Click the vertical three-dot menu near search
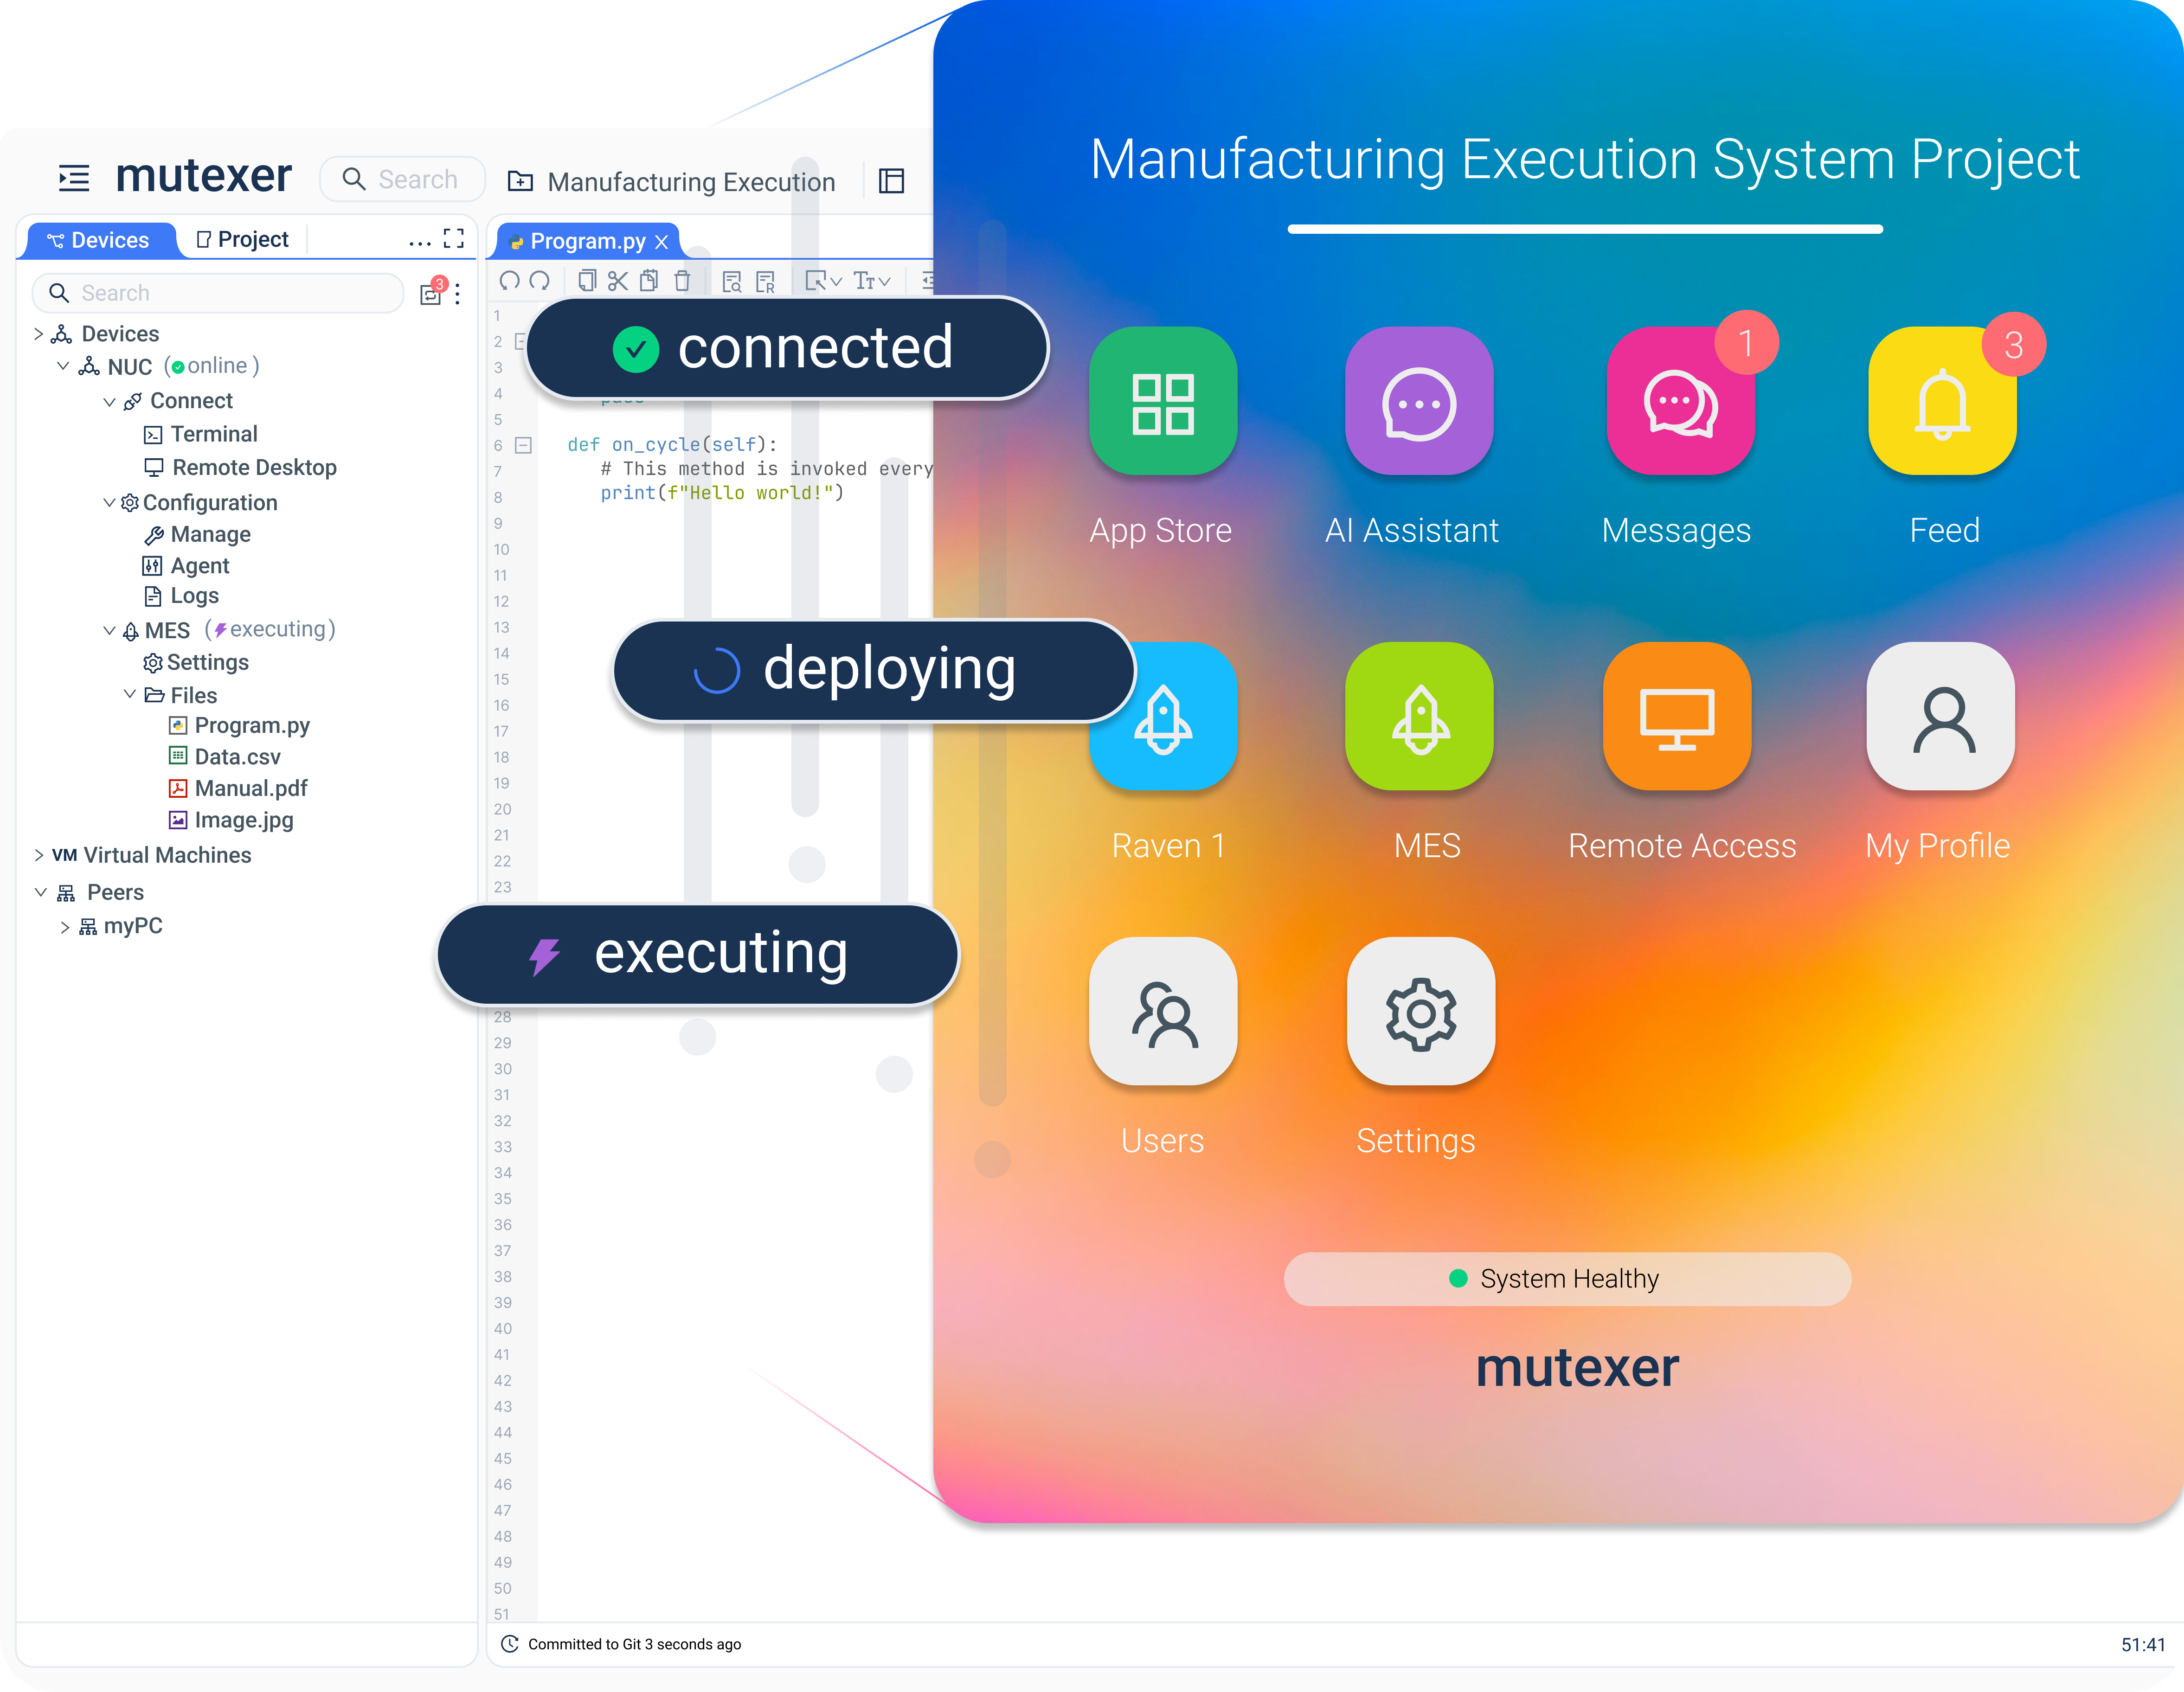2184x1692 pixels. pyautogui.click(x=457, y=294)
